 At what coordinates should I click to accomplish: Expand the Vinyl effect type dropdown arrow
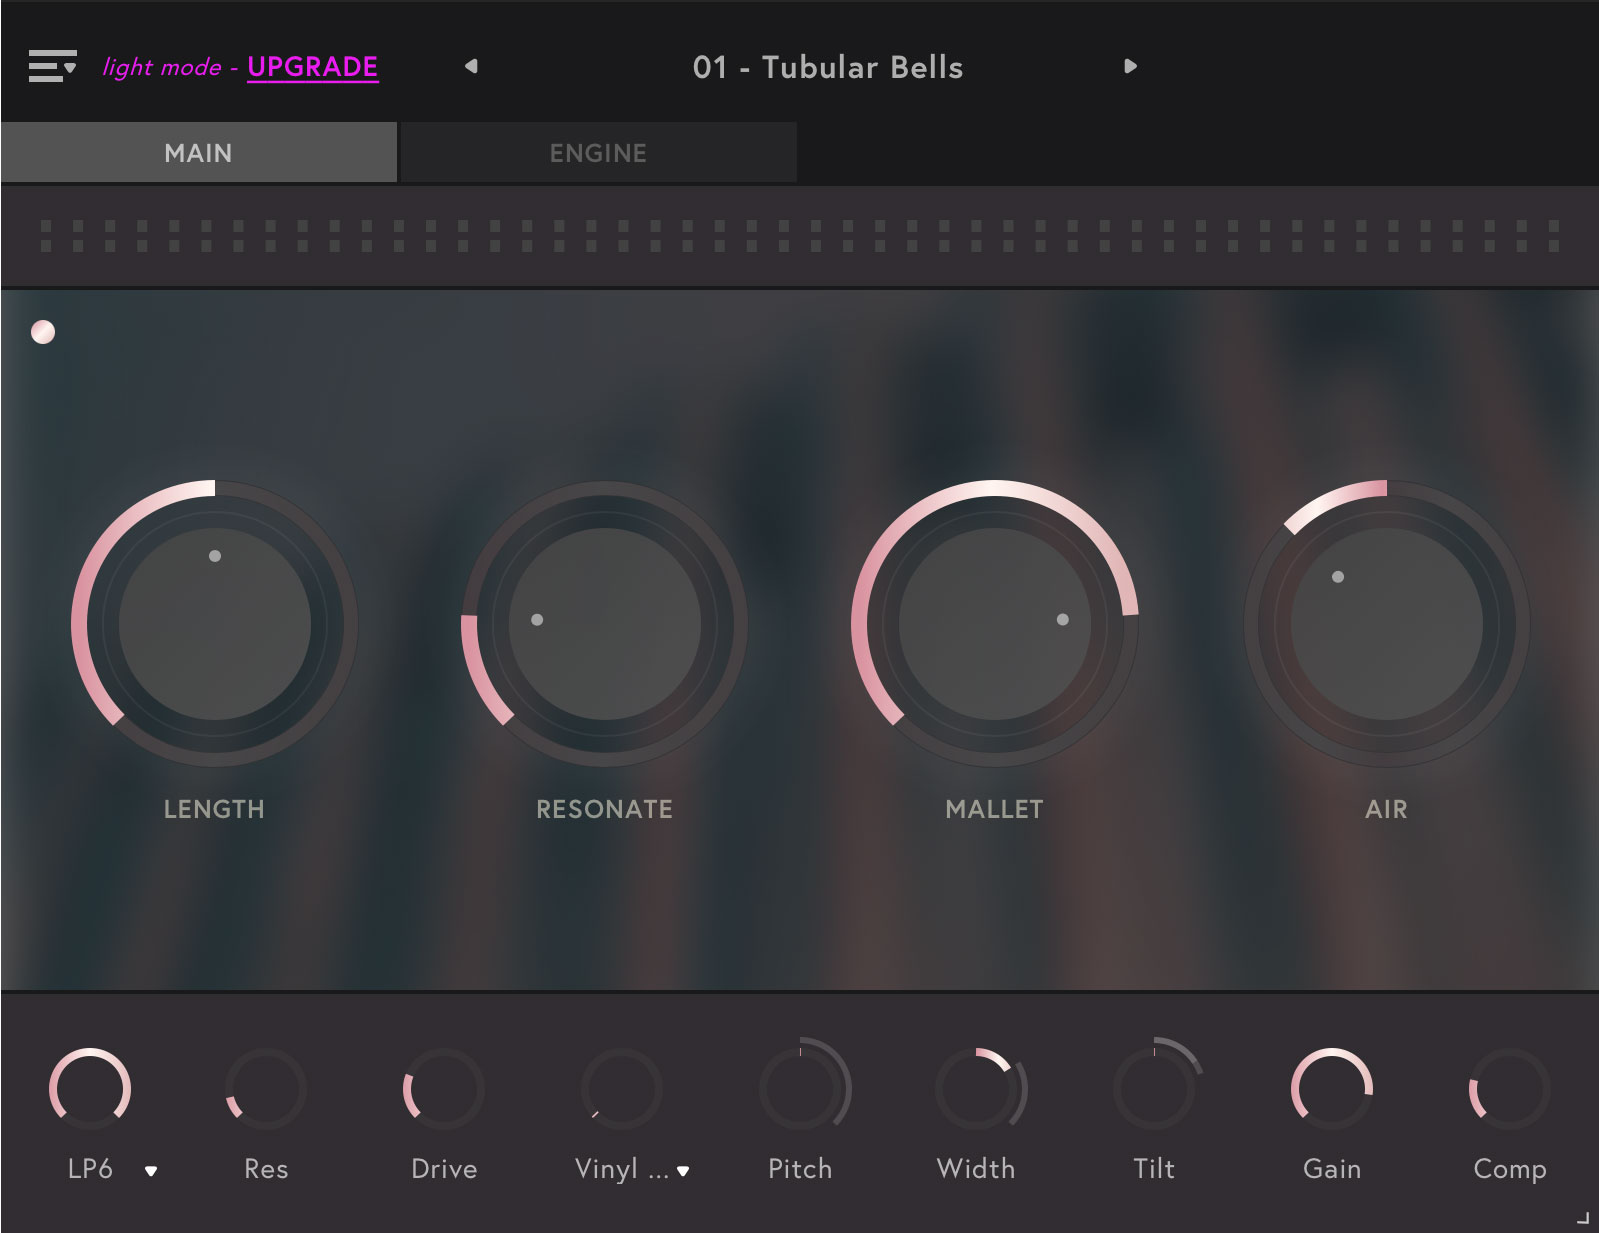tap(683, 1171)
